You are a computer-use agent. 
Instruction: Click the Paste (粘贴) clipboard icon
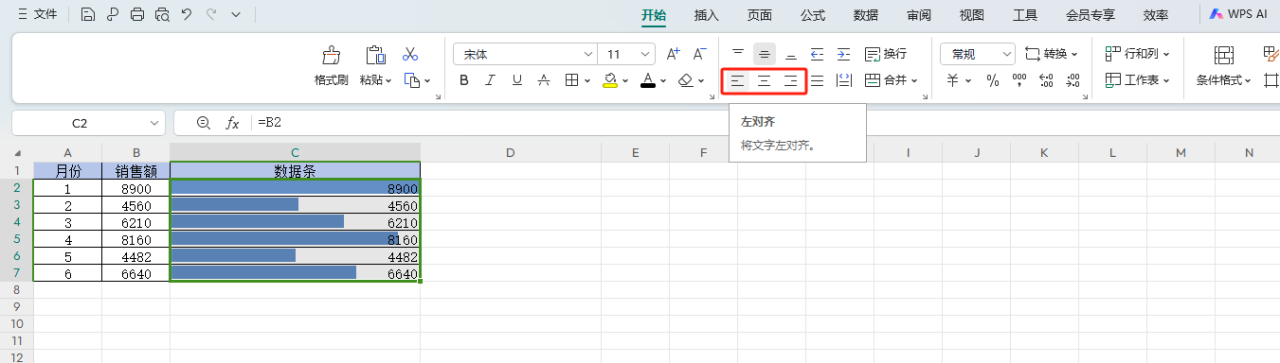[375, 55]
